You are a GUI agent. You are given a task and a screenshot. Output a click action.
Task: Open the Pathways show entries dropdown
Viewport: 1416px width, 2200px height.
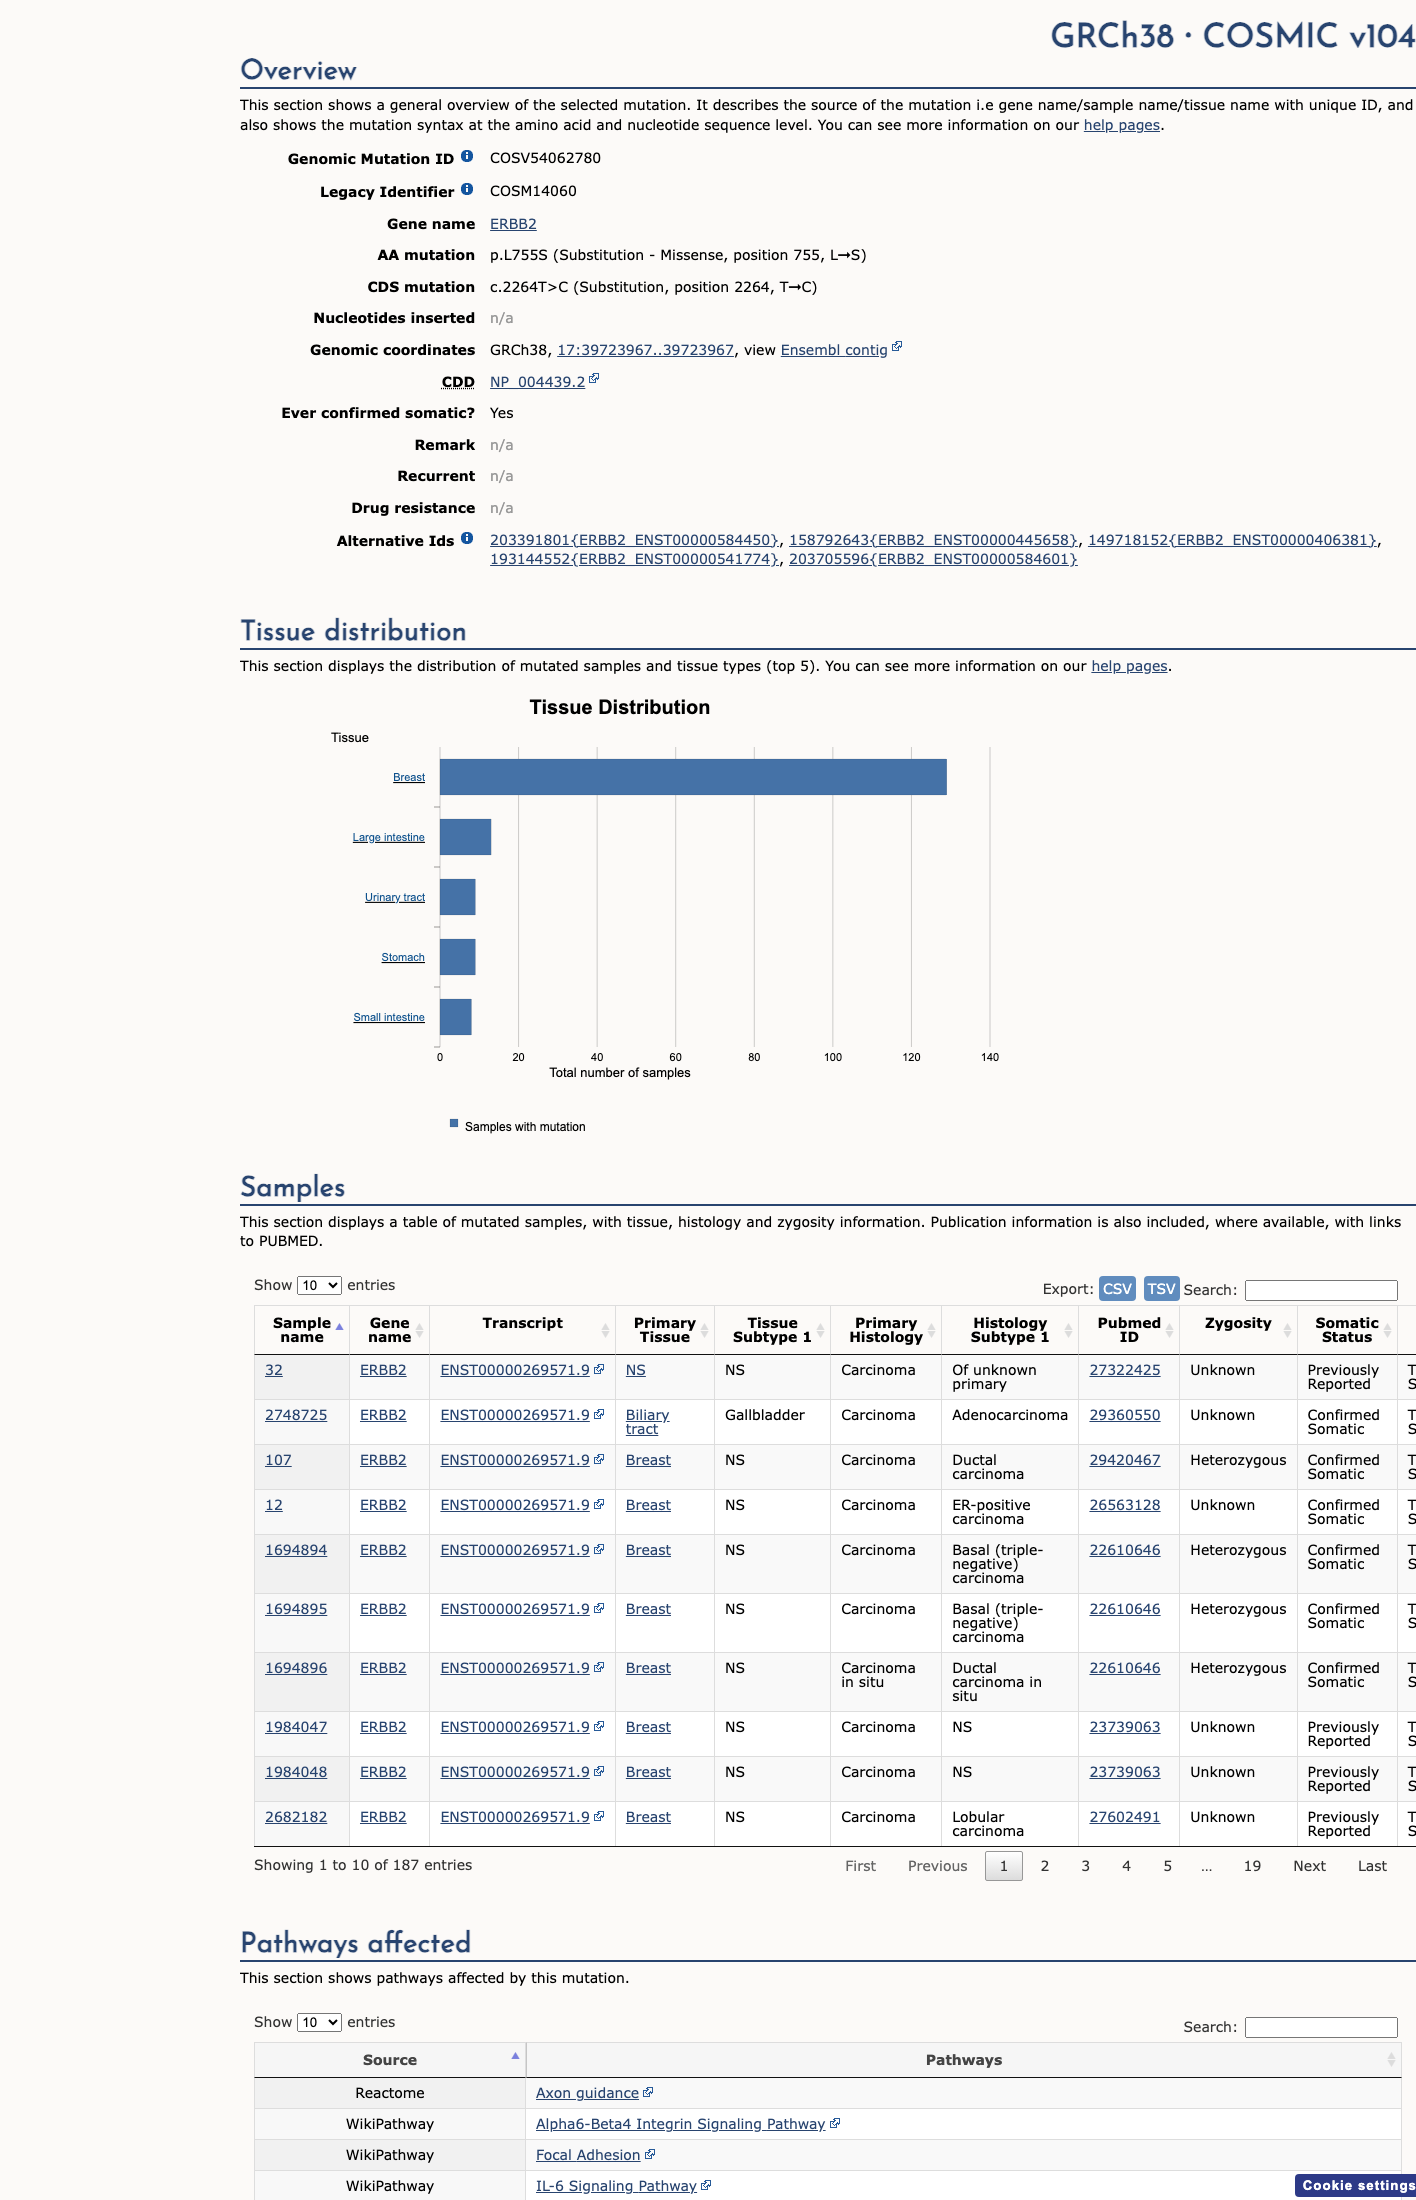[319, 2022]
